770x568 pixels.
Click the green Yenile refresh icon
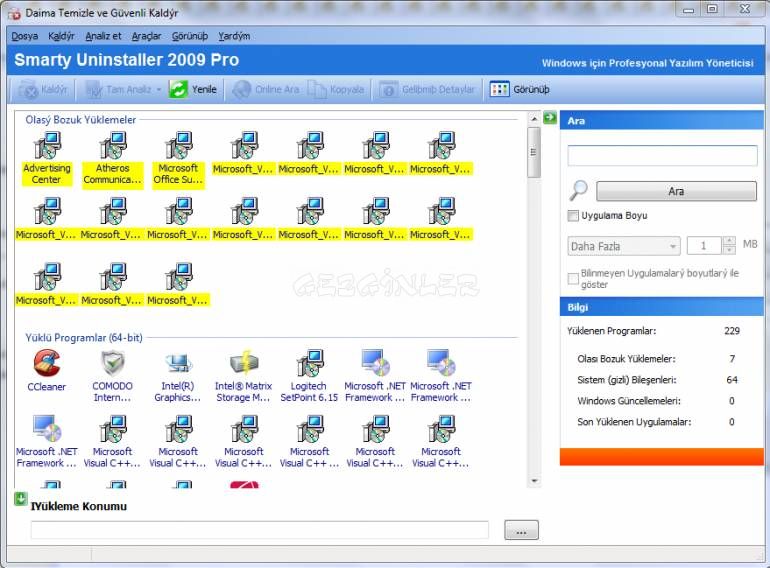pyautogui.click(x=178, y=89)
